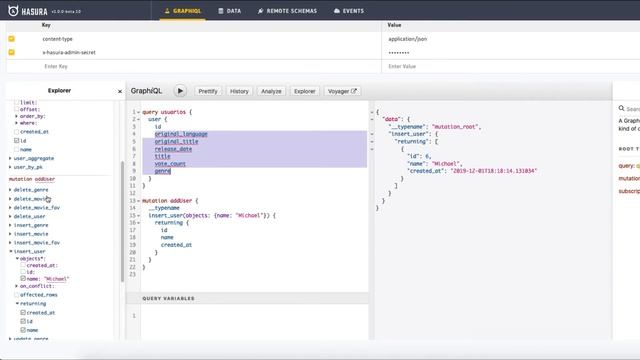The height and width of the screenshot is (360, 640).
Task: Fold insert_user block at line 15
Action: tap(138, 216)
